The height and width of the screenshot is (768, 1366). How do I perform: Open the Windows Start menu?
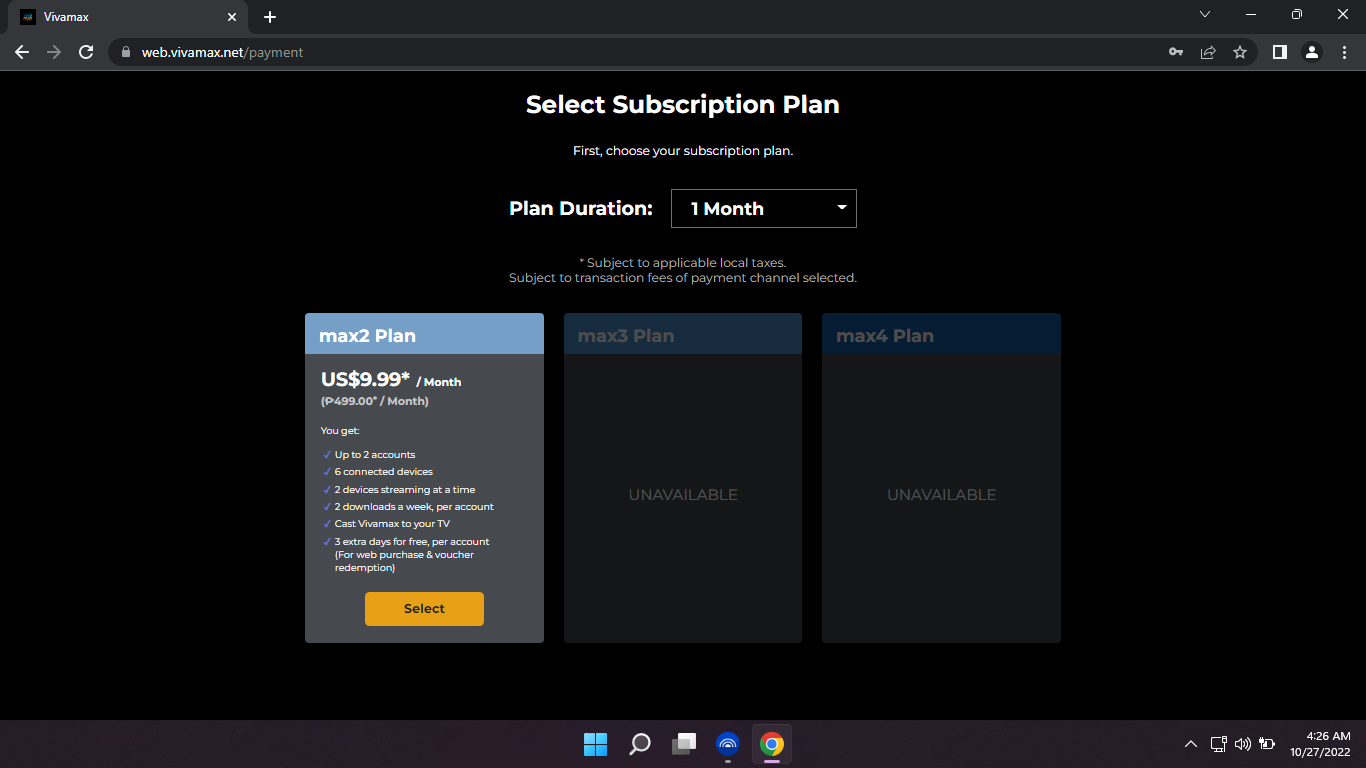[596, 744]
